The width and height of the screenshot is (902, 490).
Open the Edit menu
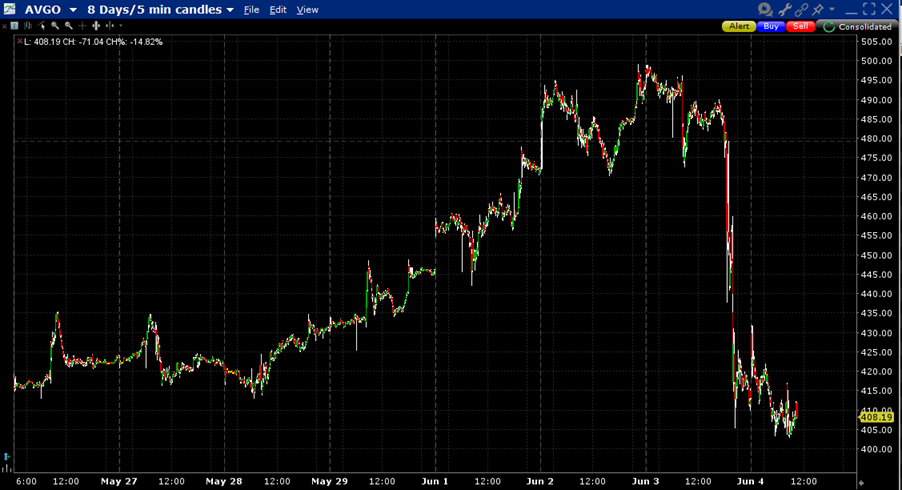coord(278,10)
